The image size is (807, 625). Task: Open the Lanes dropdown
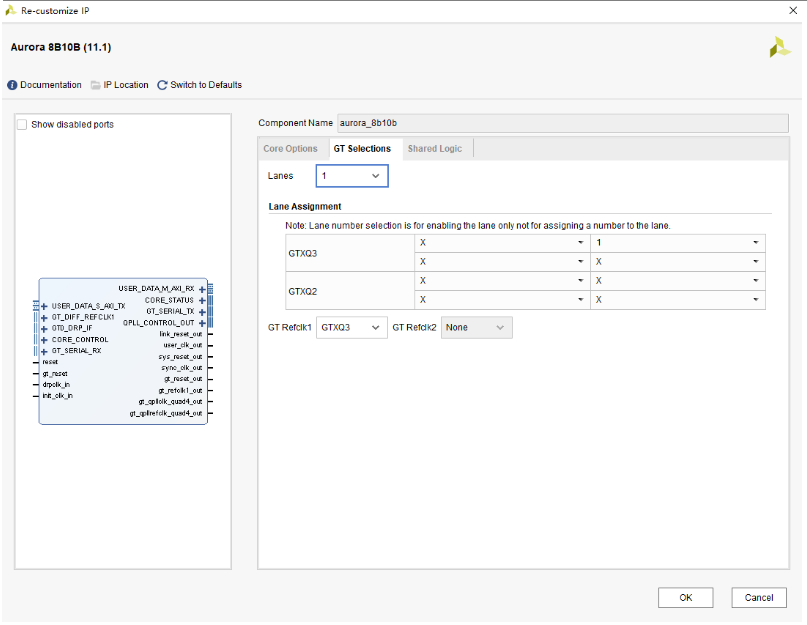(352, 176)
